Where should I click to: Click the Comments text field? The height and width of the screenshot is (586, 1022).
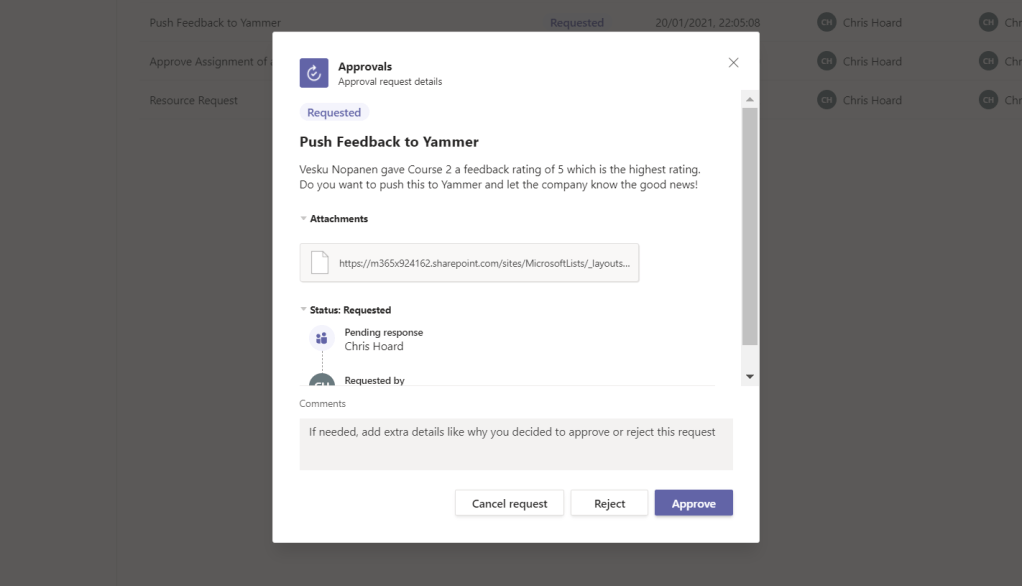coord(515,444)
